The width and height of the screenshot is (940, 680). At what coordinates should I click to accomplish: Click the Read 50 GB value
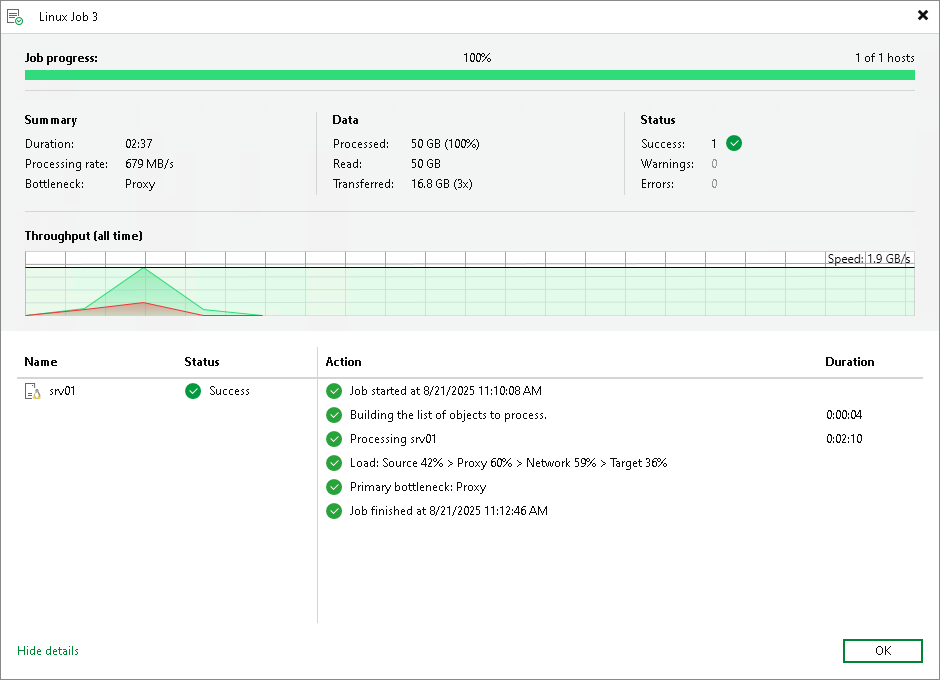click(426, 164)
